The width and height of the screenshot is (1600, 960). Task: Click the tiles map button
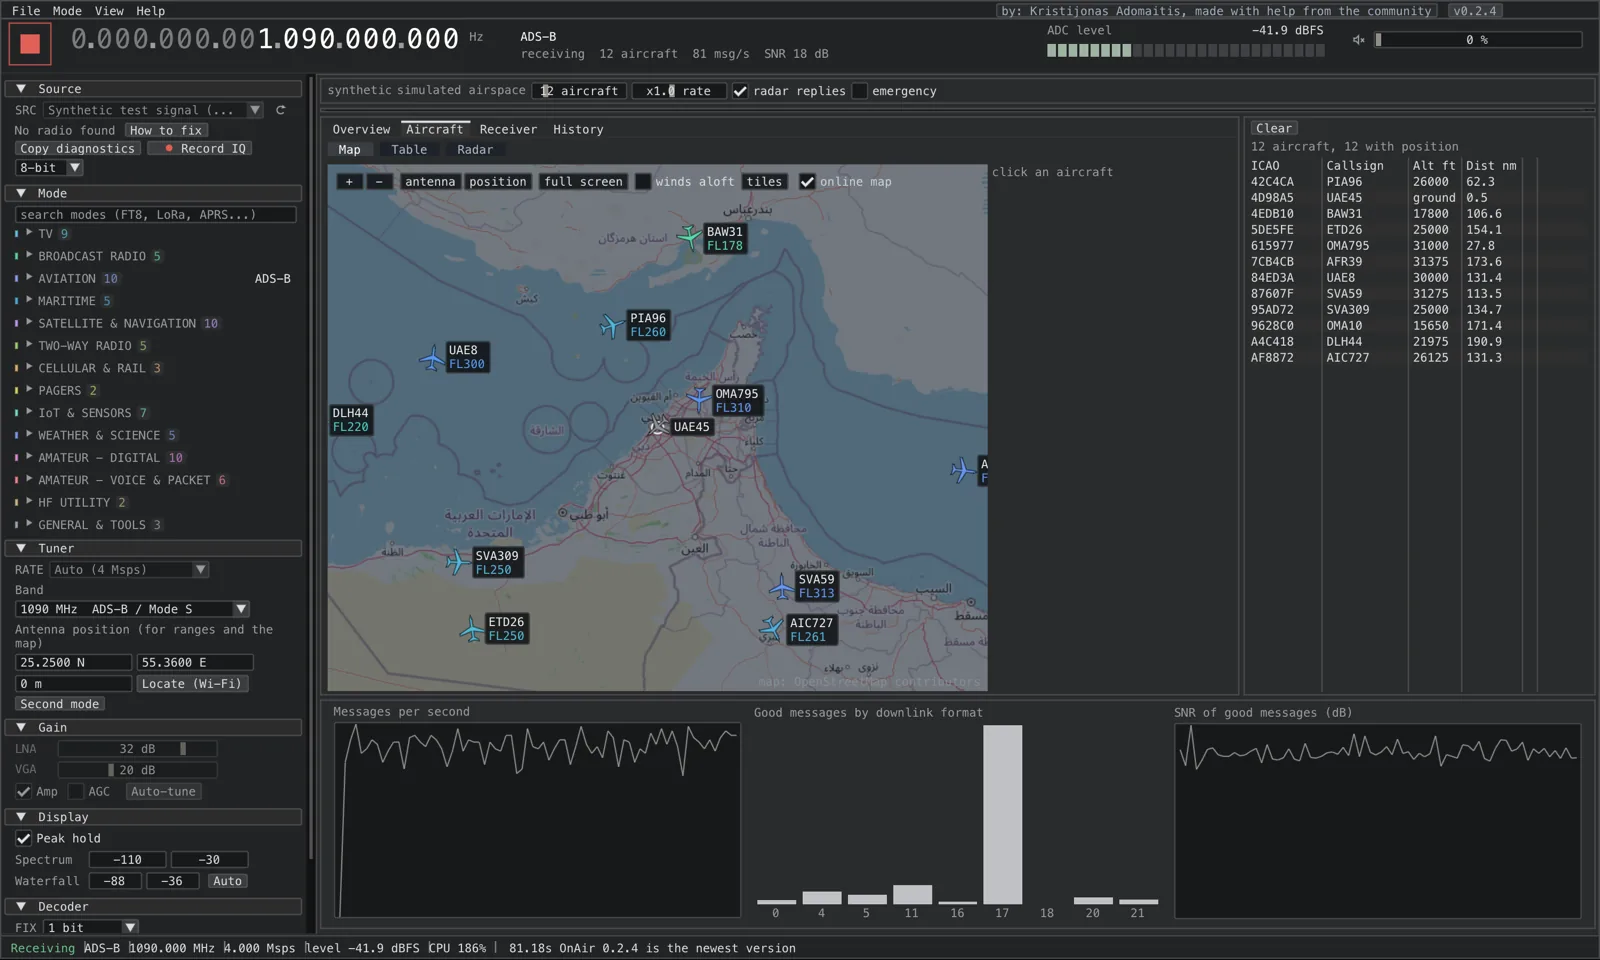tap(764, 181)
